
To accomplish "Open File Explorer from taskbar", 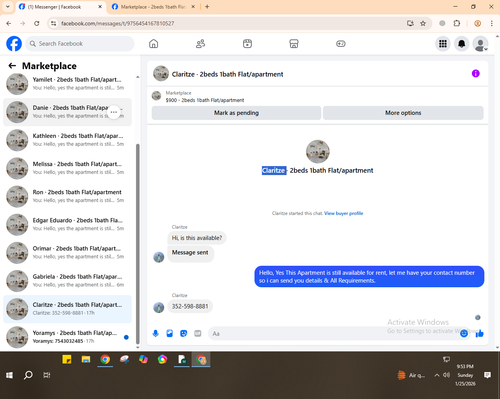I will tap(86, 359).
